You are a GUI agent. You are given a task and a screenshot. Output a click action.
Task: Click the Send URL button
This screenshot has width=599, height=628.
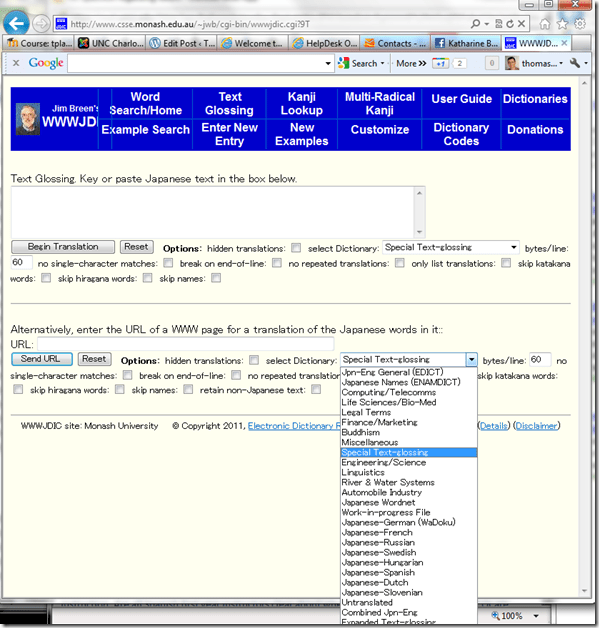click(41, 359)
